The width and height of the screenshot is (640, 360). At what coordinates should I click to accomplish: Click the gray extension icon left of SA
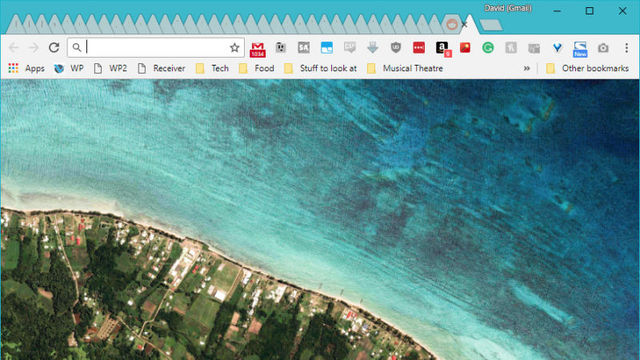pyautogui.click(x=280, y=47)
